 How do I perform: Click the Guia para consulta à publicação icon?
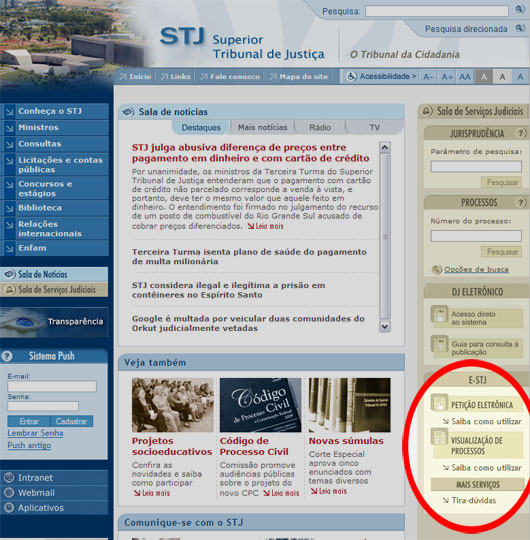click(439, 344)
